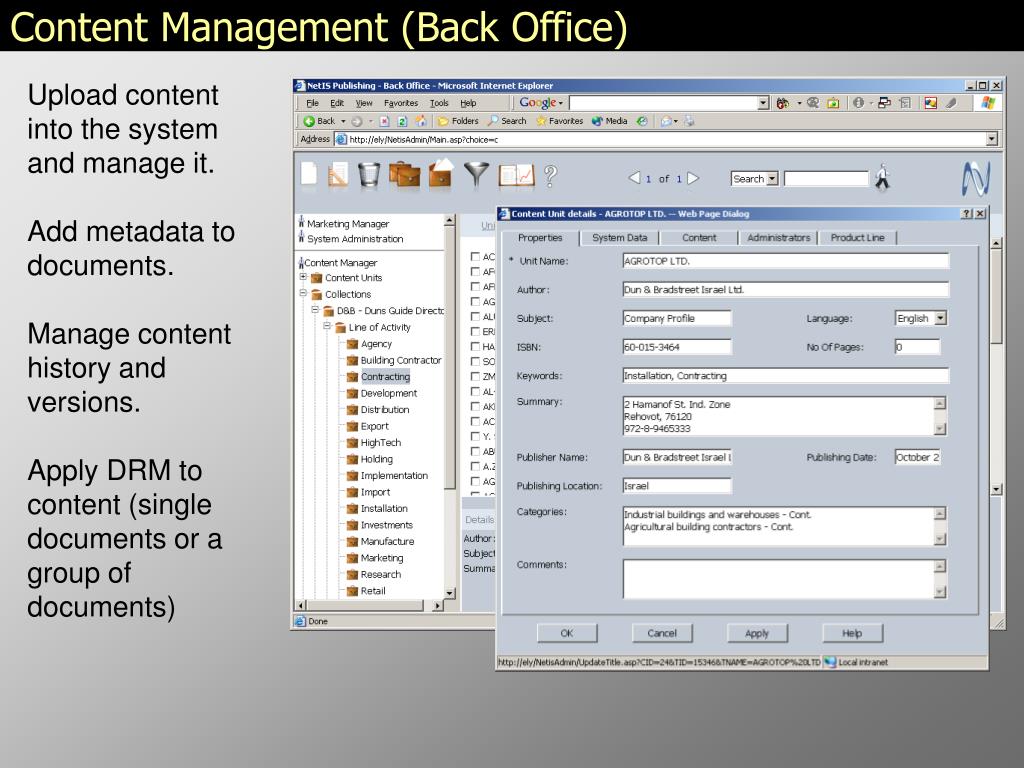Viewport: 1024px width, 768px height.
Task: Click the double briefcases toolbar icon
Action: point(404,175)
